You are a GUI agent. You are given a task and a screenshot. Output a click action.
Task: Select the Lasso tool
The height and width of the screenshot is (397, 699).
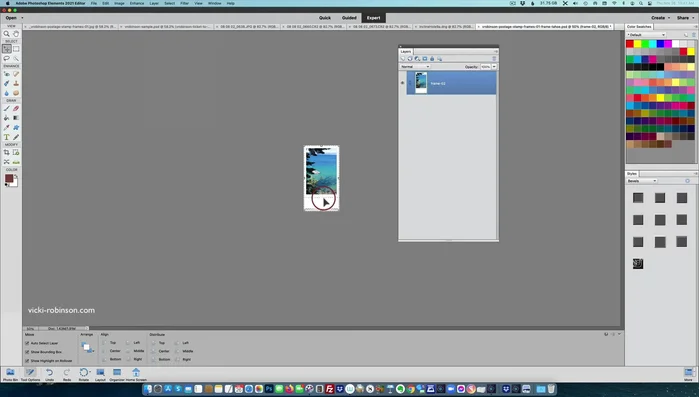point(7,58)
